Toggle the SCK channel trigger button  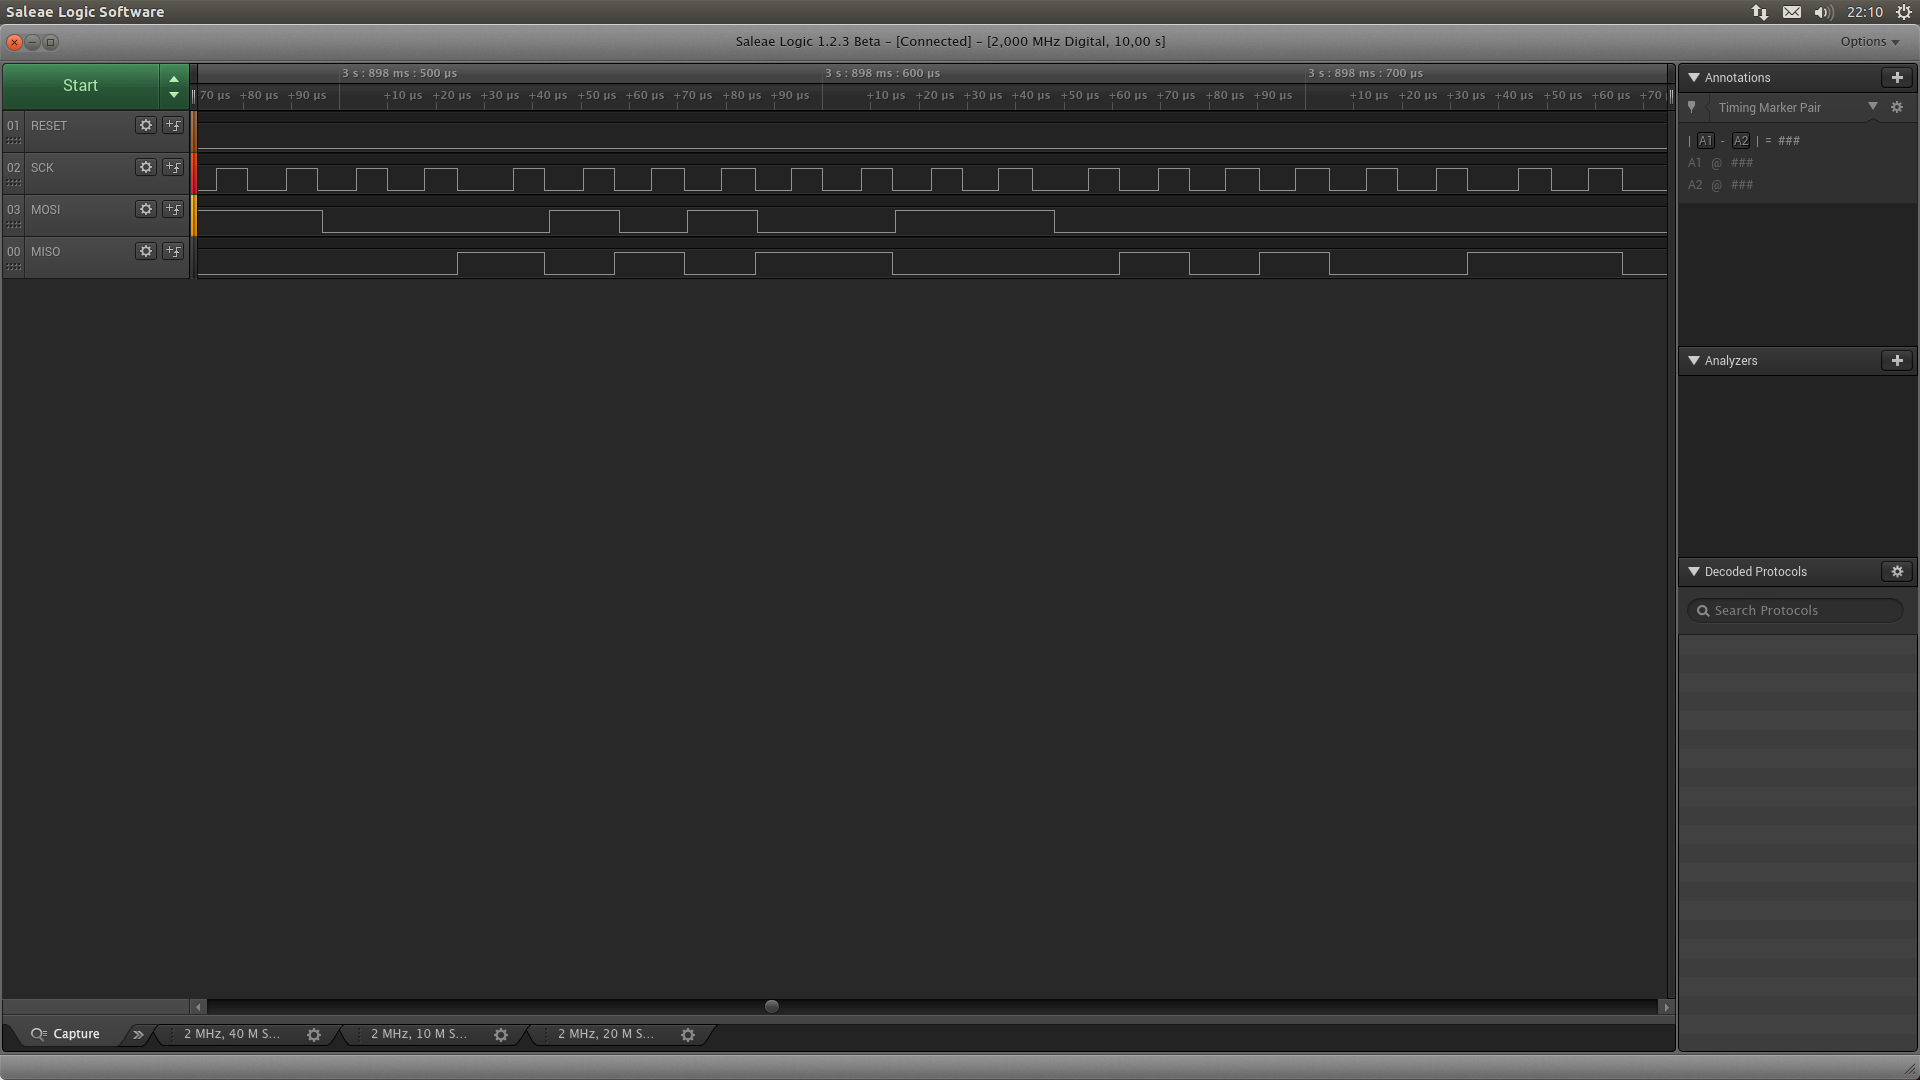173,167
